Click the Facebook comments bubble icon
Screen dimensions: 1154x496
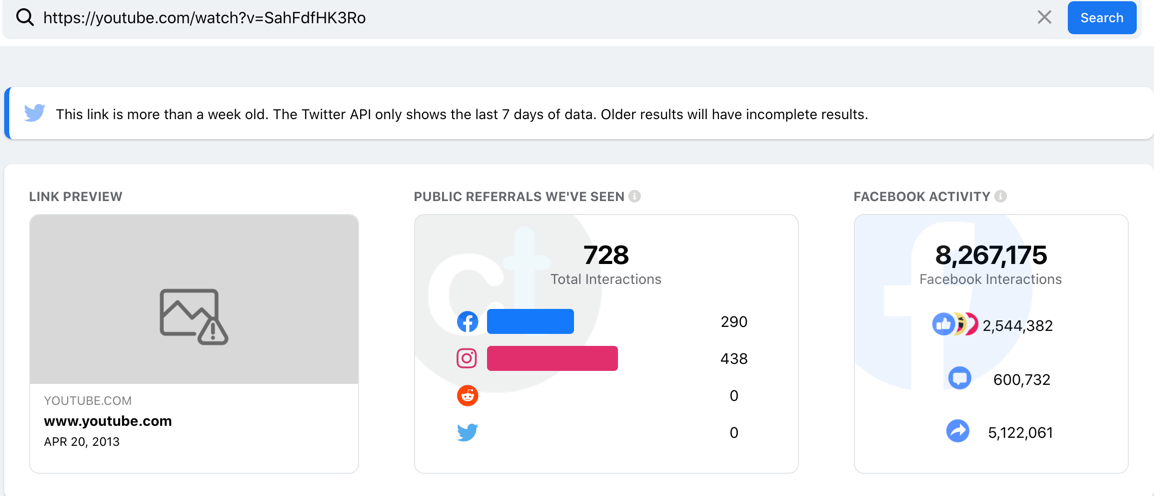tap(959, 378)
